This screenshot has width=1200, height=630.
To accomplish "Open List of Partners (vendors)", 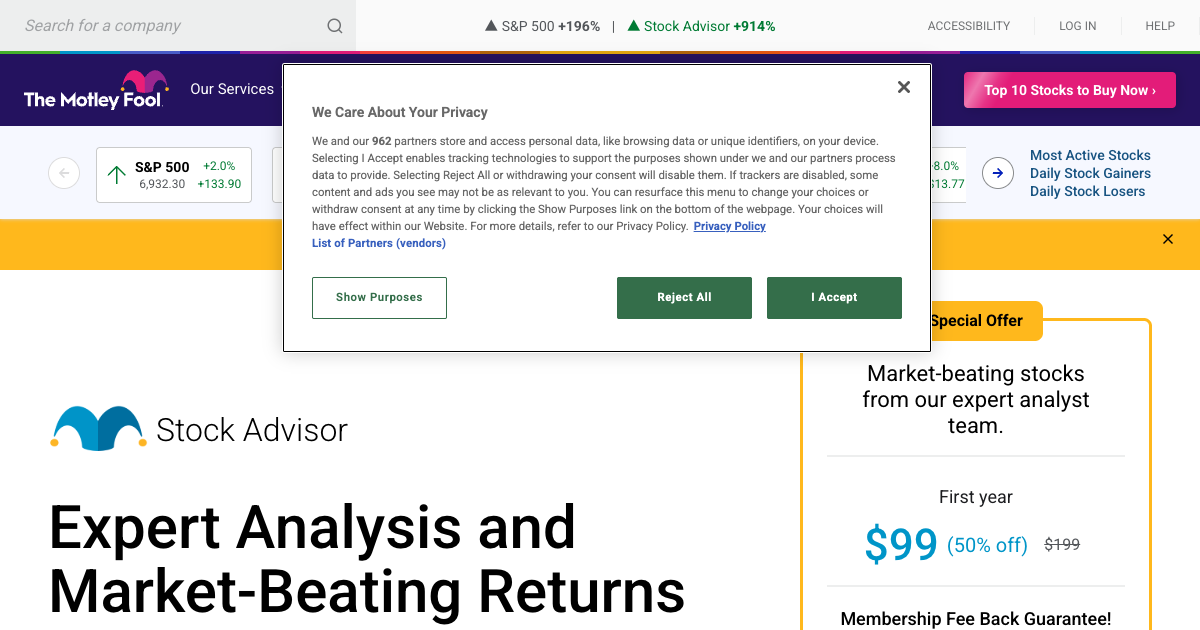I will click(x=378, y=243).
